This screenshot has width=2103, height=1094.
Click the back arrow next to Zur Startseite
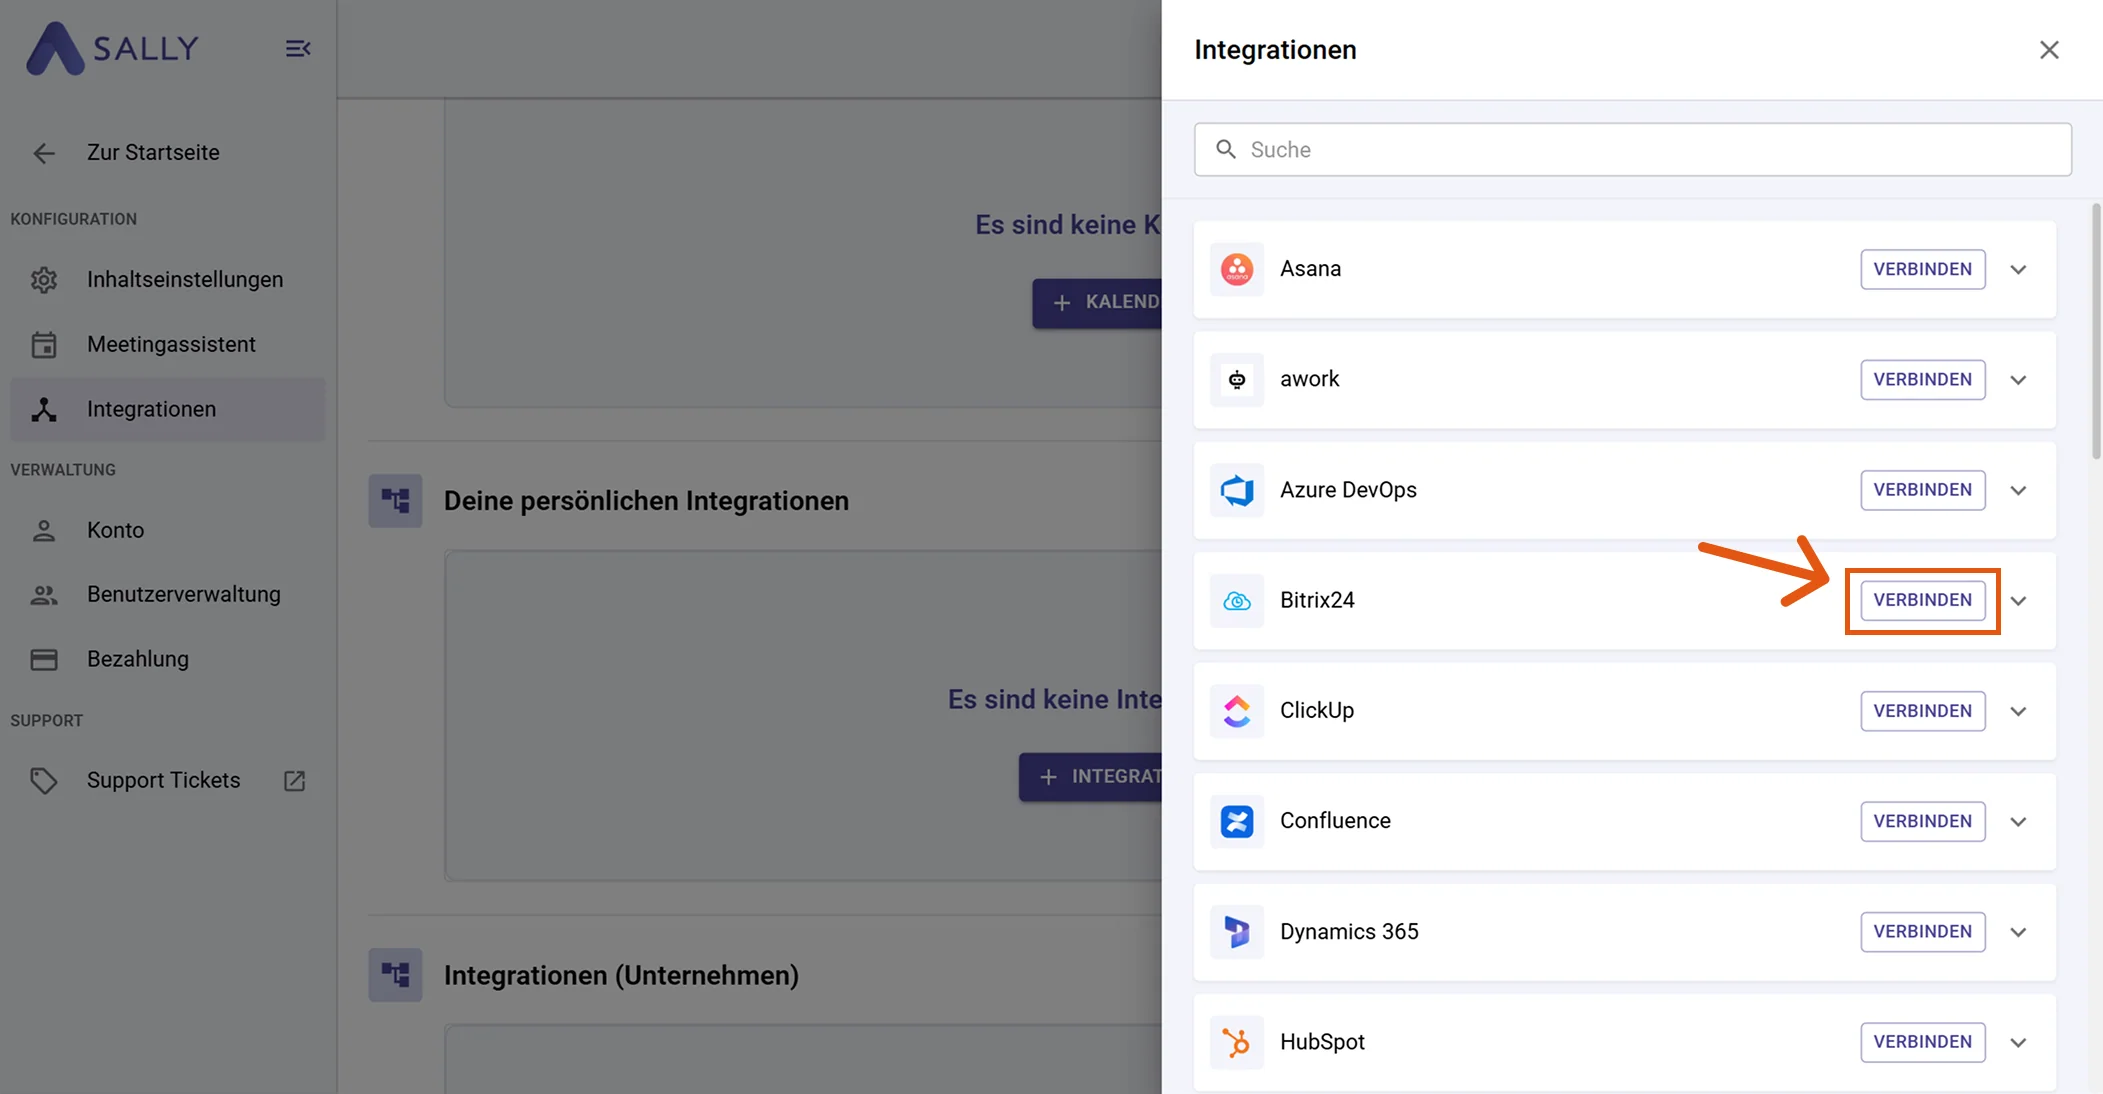click(44, 153)
